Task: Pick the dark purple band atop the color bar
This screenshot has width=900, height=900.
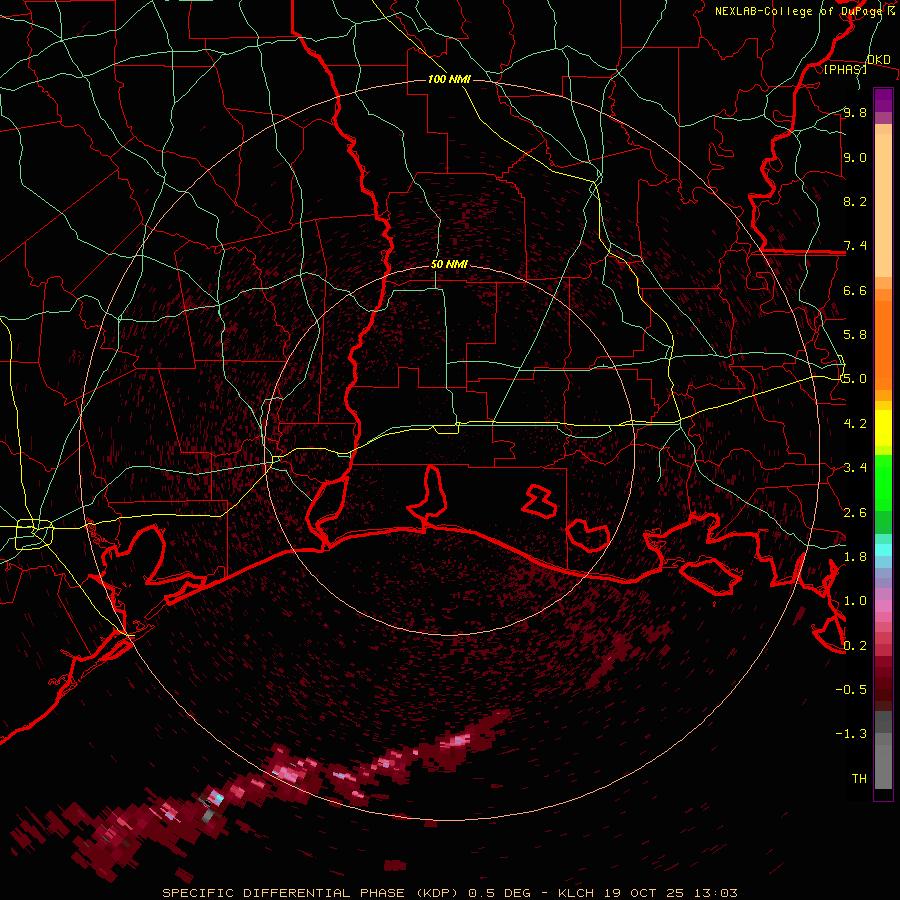Action: [x=883, y=100]
